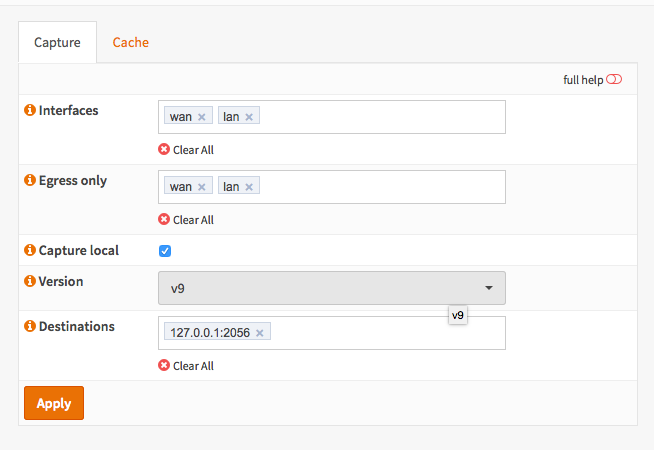Remove the lan tag from Interfaces
The width and height of the screenshot is (654, 450).
[249, 117]
